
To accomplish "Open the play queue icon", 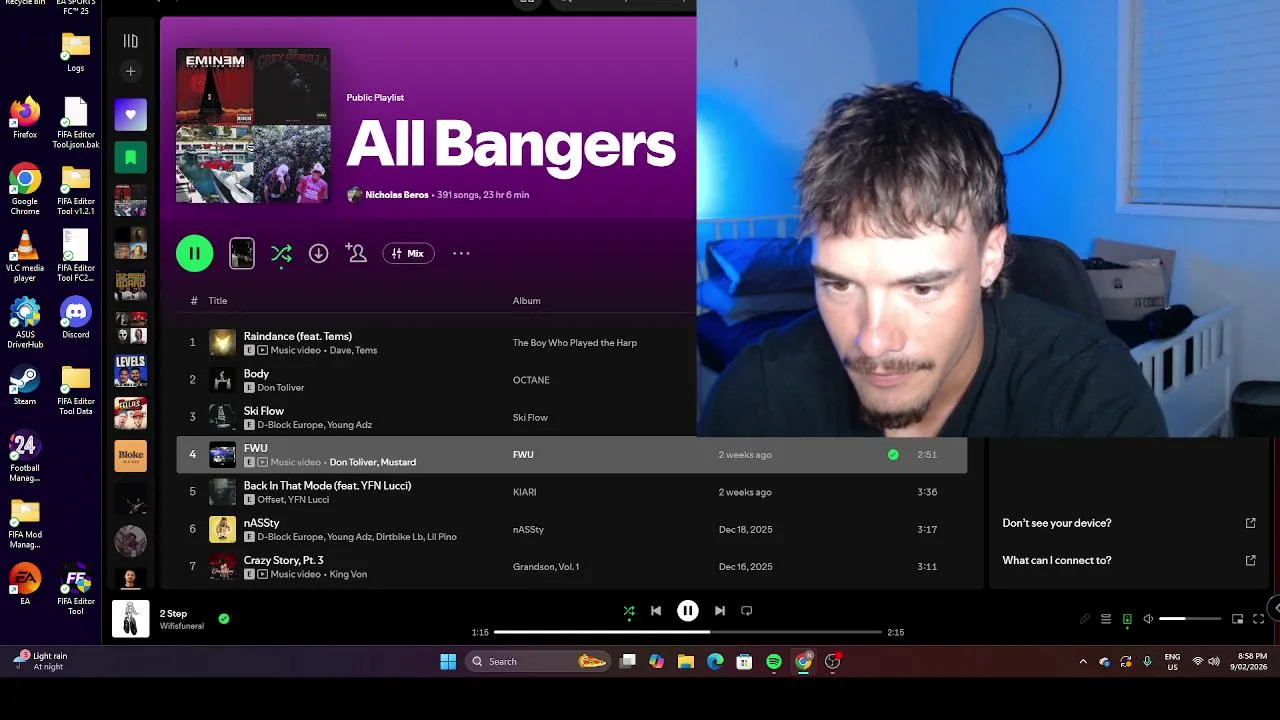I will tap(1106, 619).
